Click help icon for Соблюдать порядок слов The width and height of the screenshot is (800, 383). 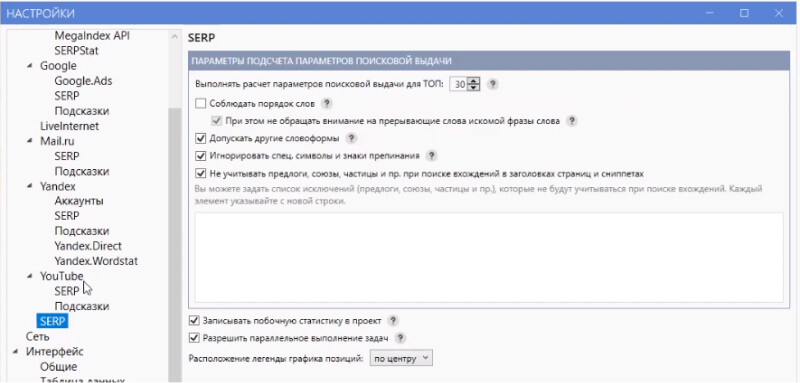[x=327, y=104]
